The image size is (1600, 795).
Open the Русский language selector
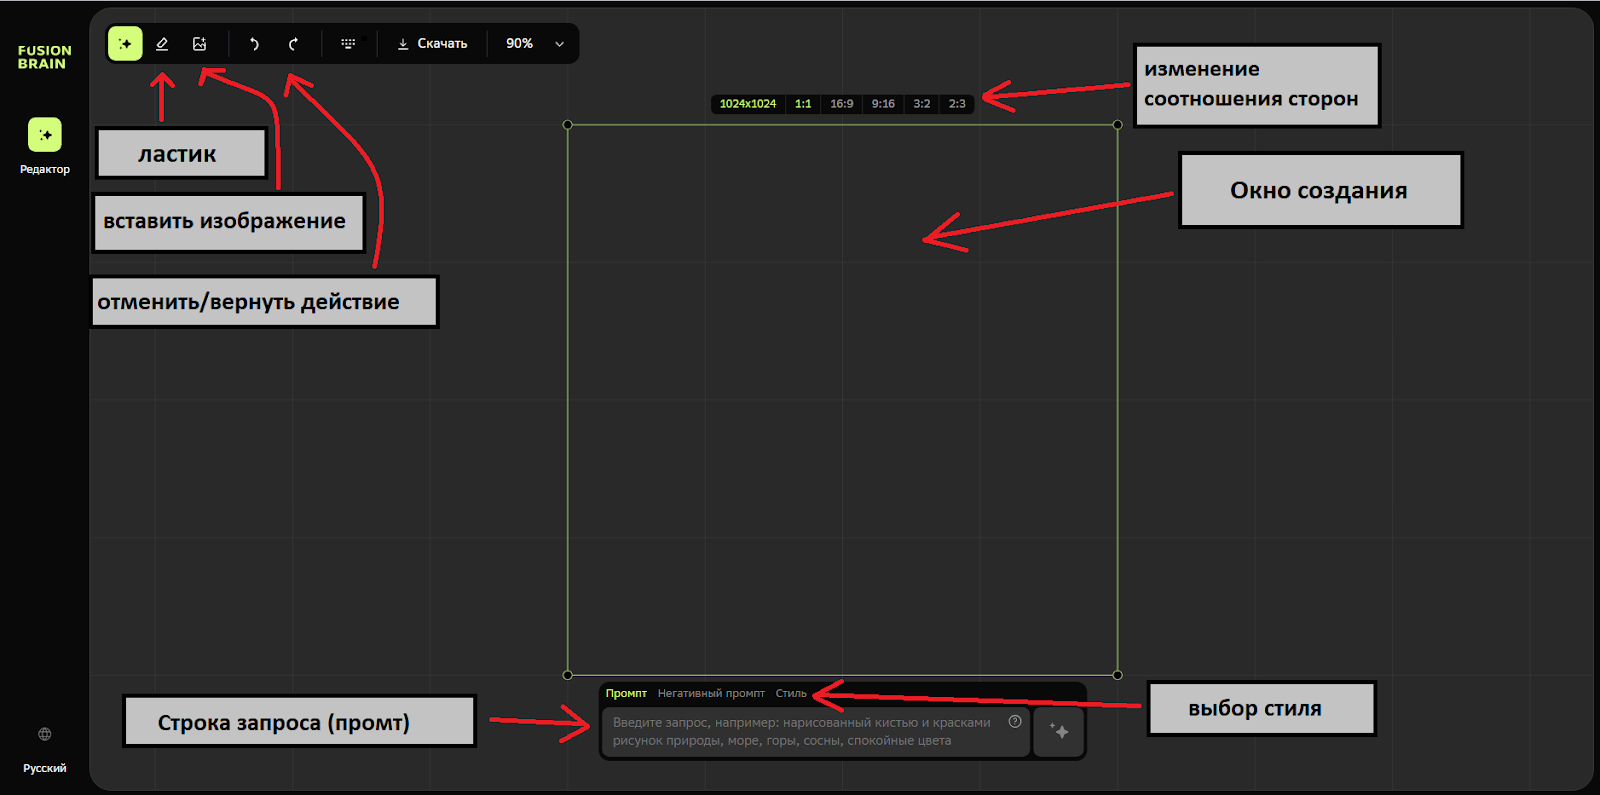coord(45,750)
